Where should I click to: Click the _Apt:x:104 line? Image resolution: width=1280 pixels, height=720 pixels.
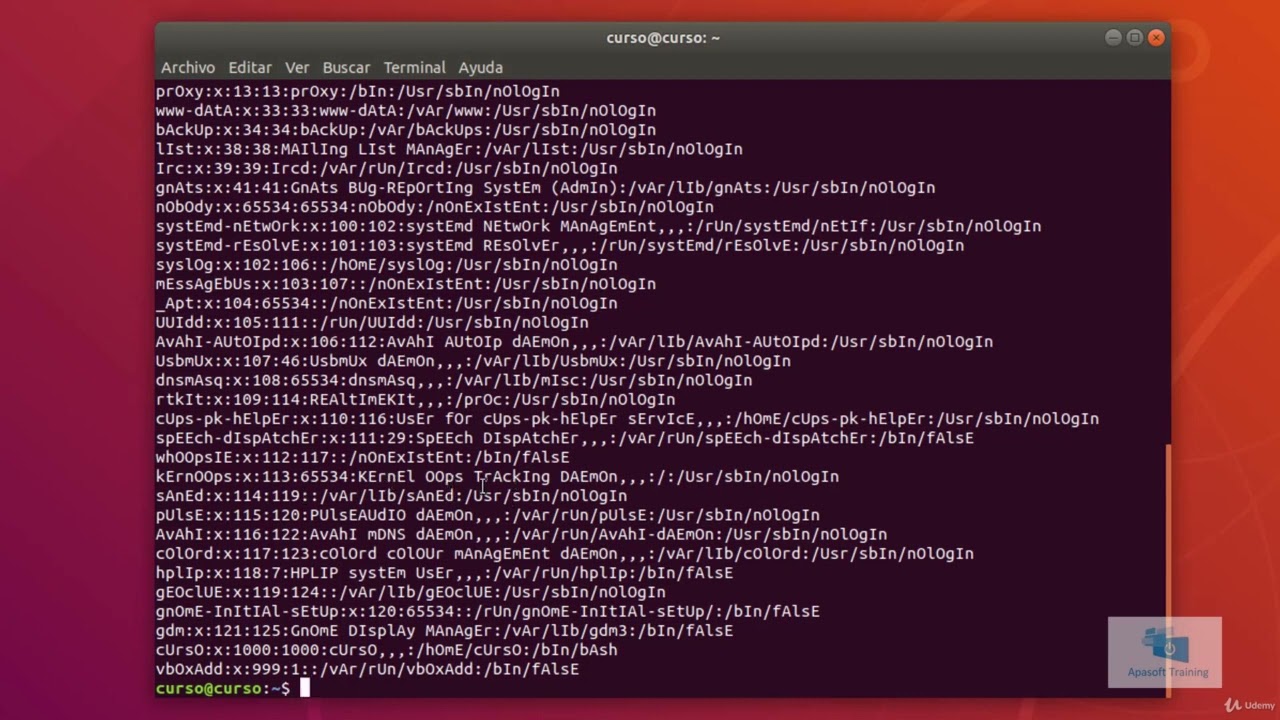[387, 303]
